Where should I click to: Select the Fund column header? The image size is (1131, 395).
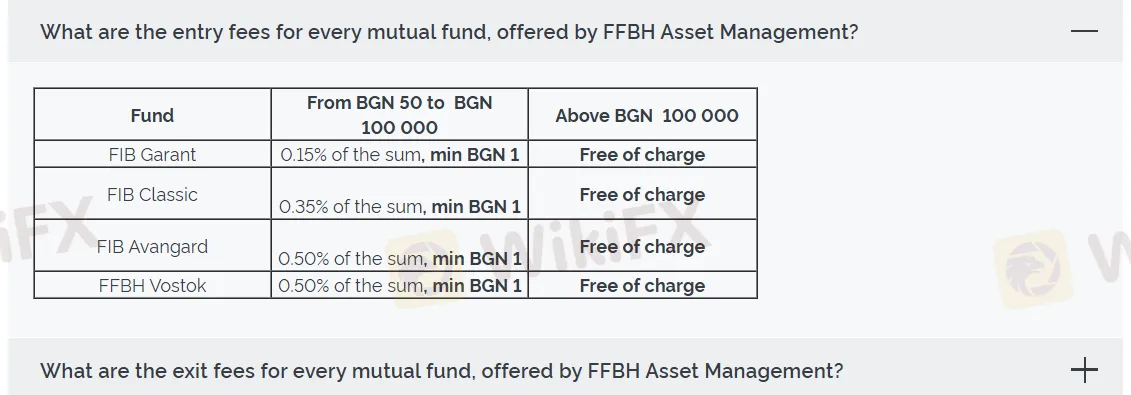pyautogui.click(x=152, y=115)
